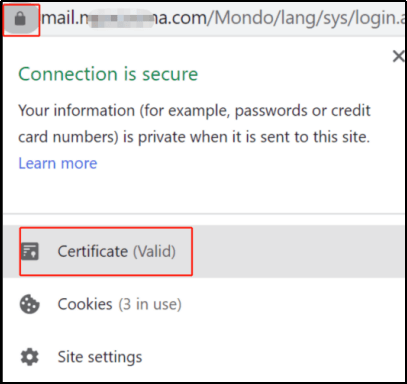Go to Site settings

click(203, 357)
